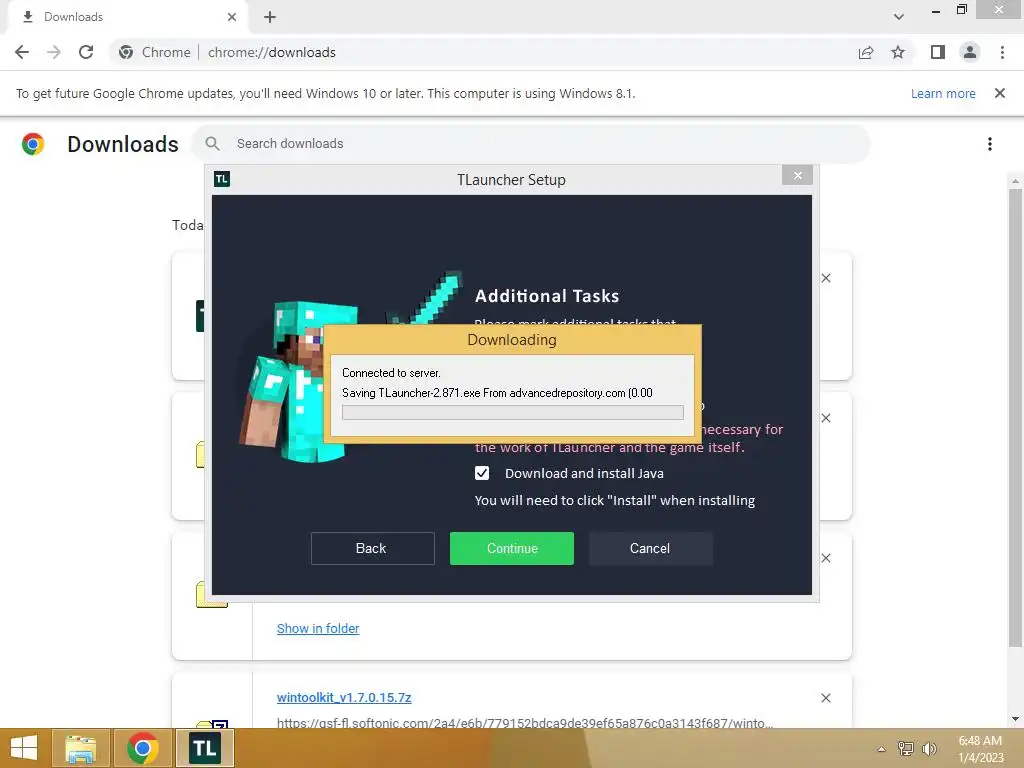The image size is (1024, 768).
Task: Open the Downloads page more actions menu
Action: [990, 144]
